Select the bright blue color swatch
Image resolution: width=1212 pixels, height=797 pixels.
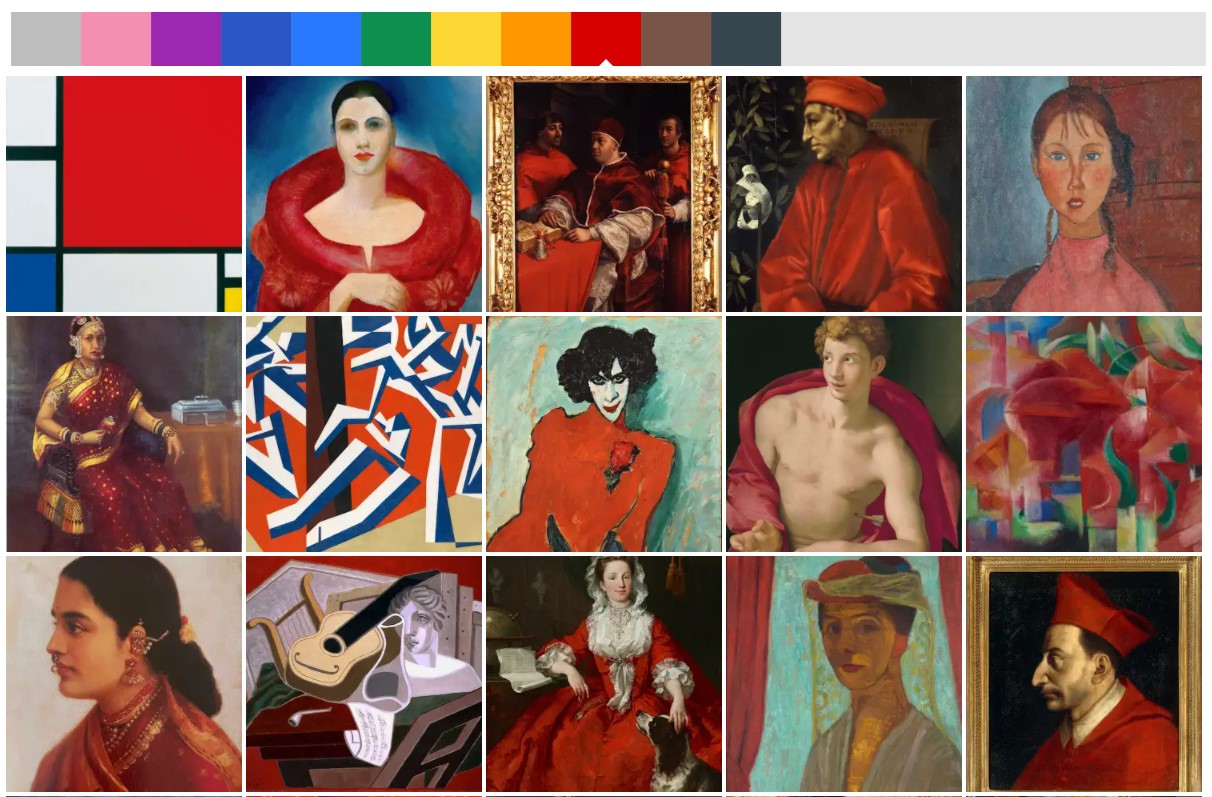tap(326, 39)
